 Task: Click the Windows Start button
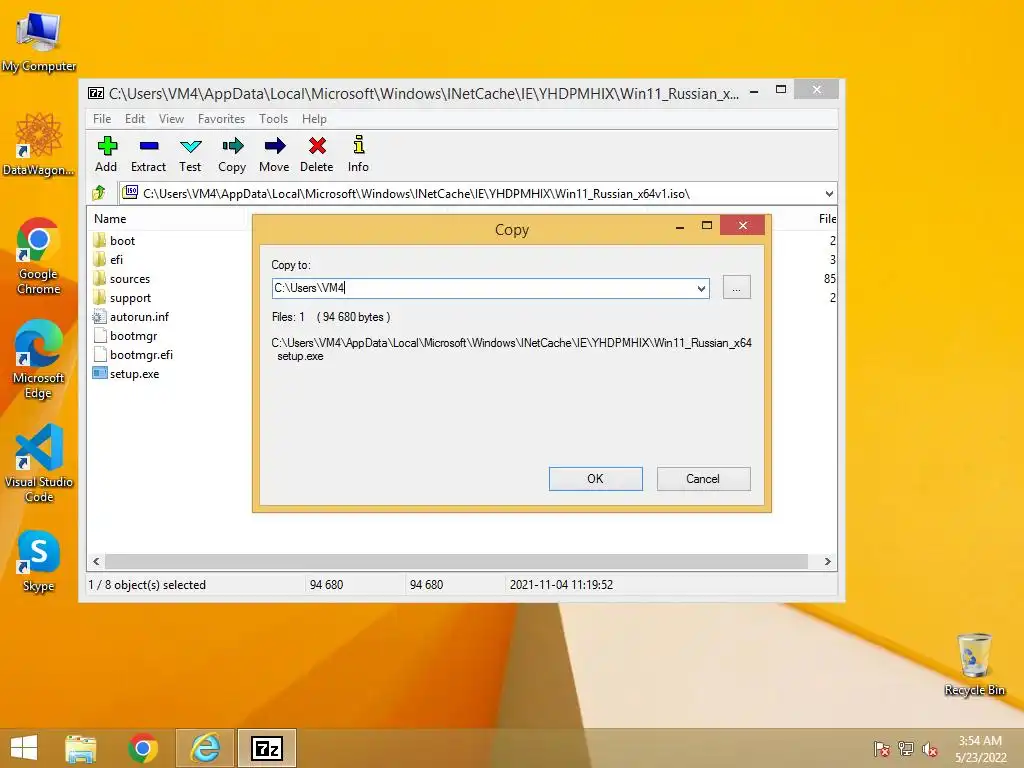pos(24,748)
